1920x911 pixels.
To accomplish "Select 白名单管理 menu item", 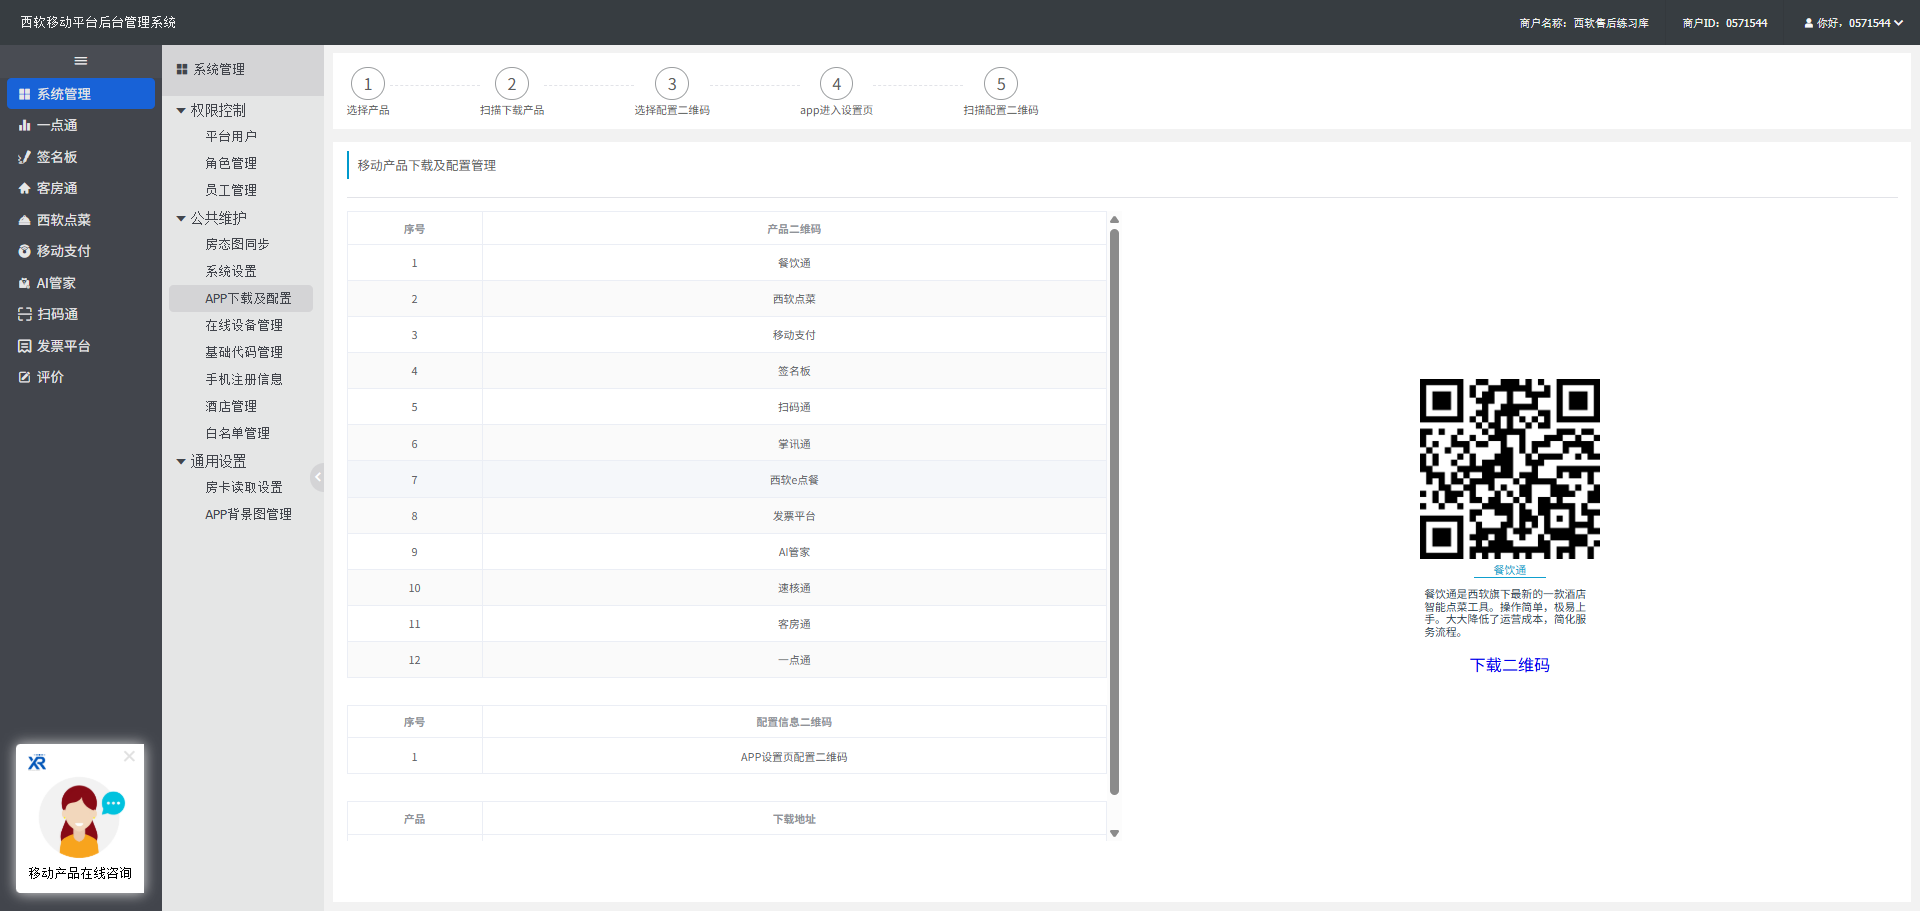I will point(237,433).
